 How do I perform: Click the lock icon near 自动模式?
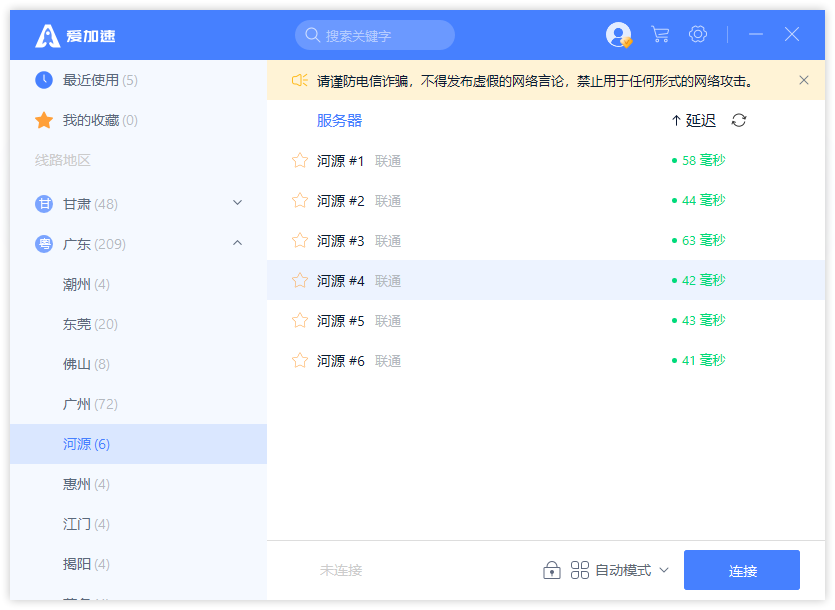coord(552,570)
